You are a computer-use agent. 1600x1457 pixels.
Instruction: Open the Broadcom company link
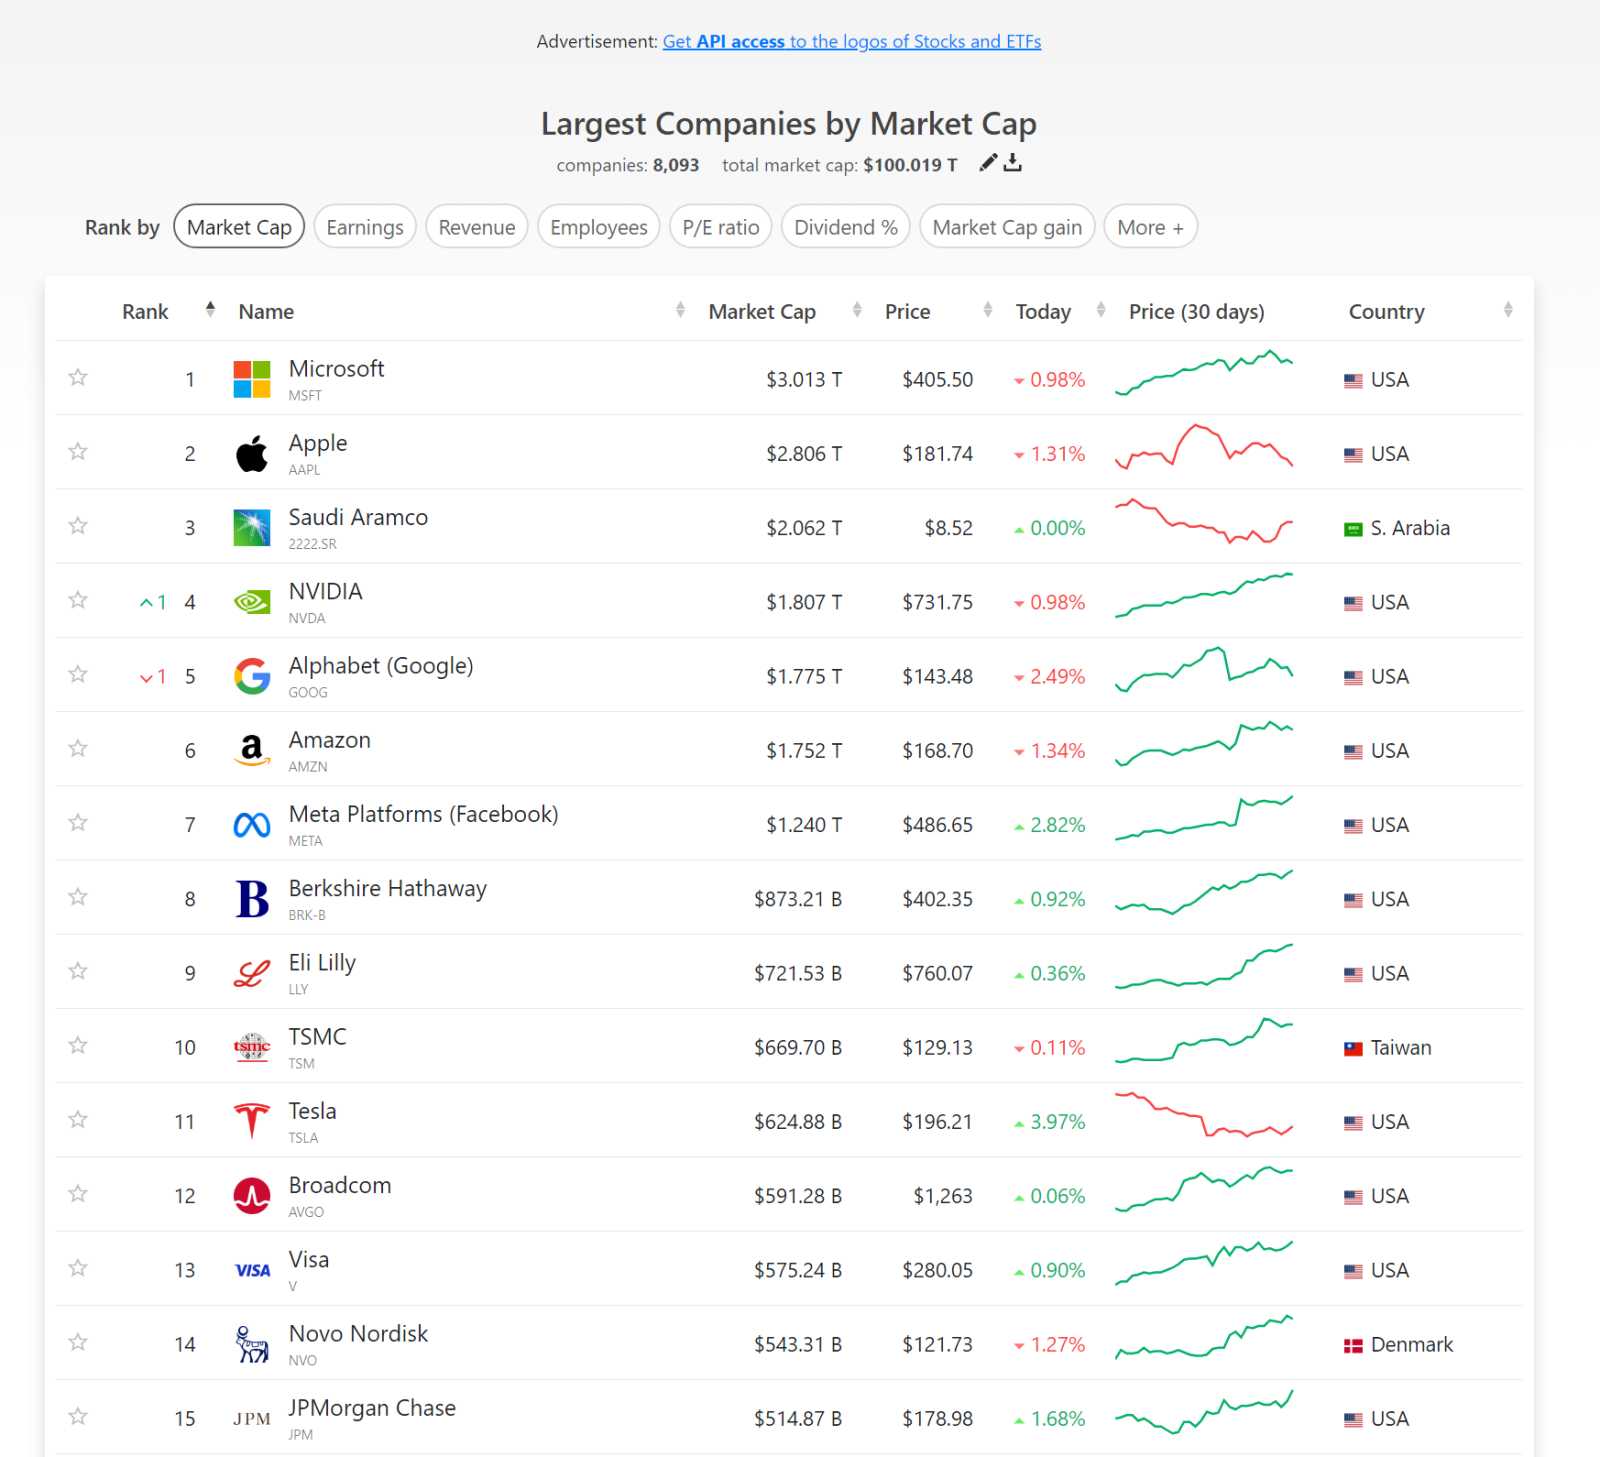point(340,1185)
